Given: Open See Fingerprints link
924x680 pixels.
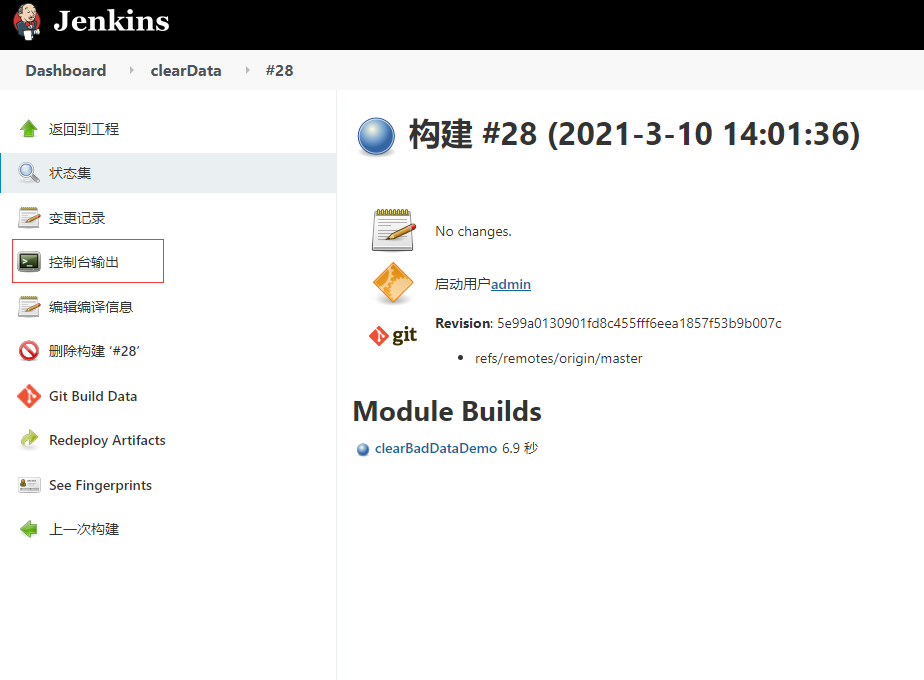Looking at the screenshot, I should coord(100,485).
